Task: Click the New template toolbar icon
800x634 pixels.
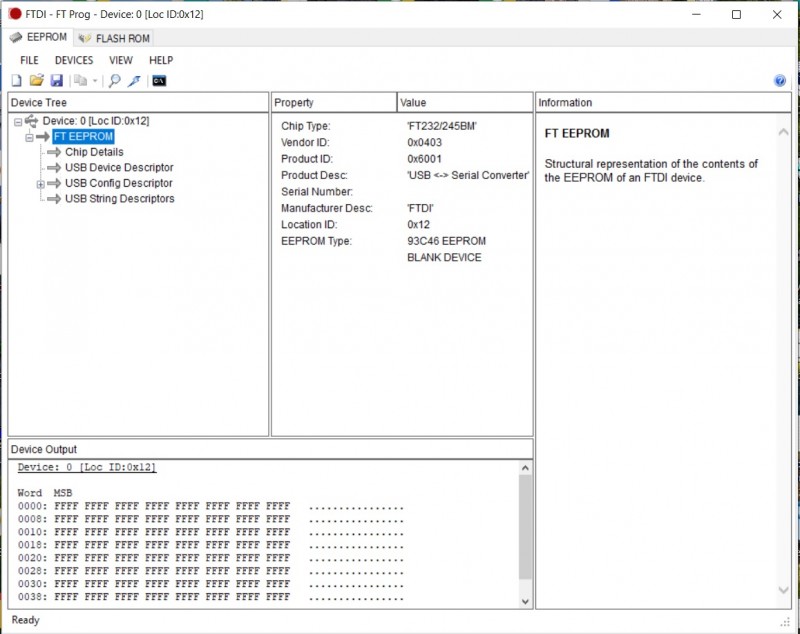Action: [16, 81]
